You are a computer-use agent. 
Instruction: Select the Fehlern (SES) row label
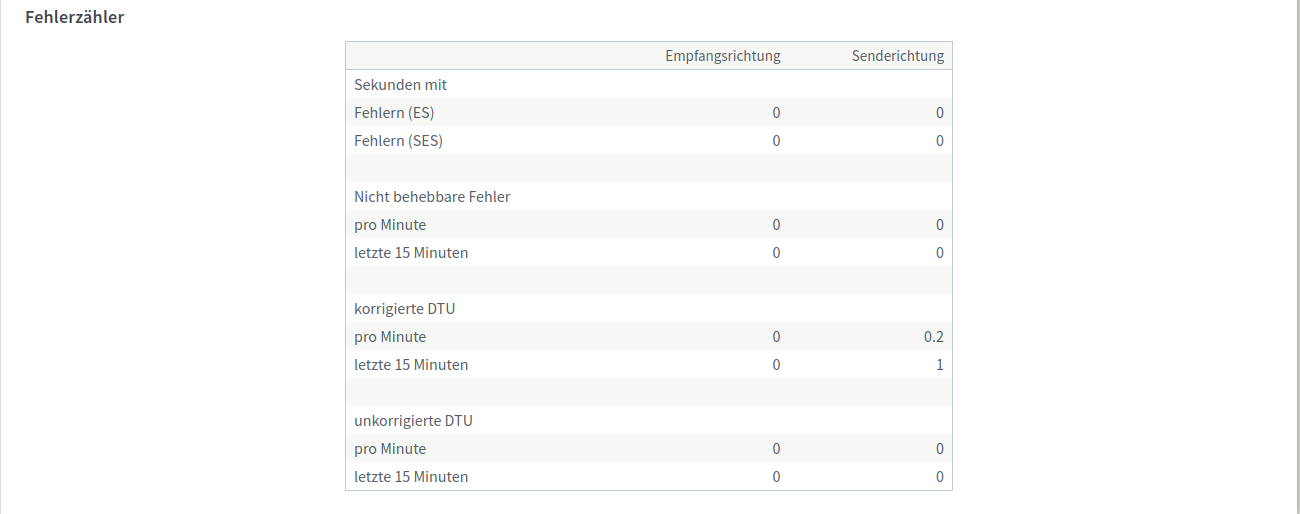398,141
